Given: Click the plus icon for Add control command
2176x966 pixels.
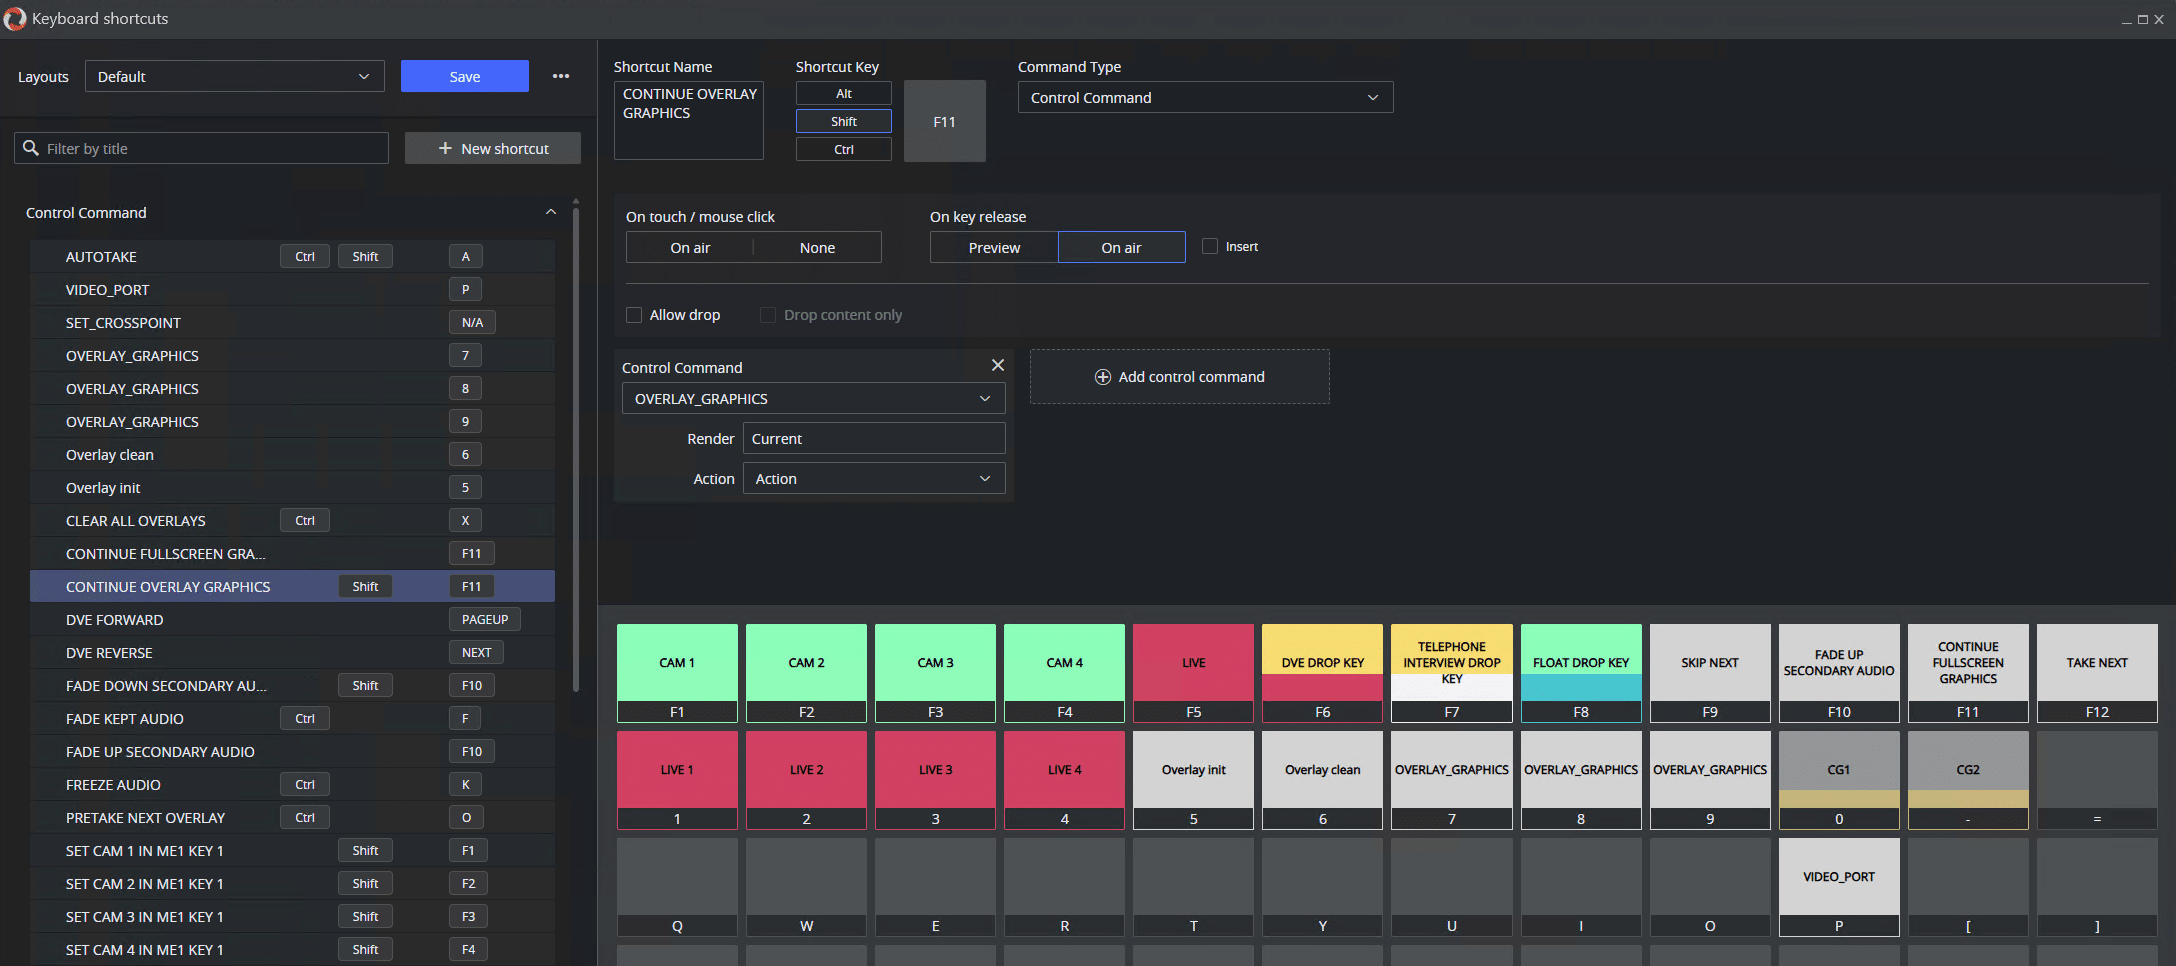Looking at the screenshot, I should [x=1102, y=377].
